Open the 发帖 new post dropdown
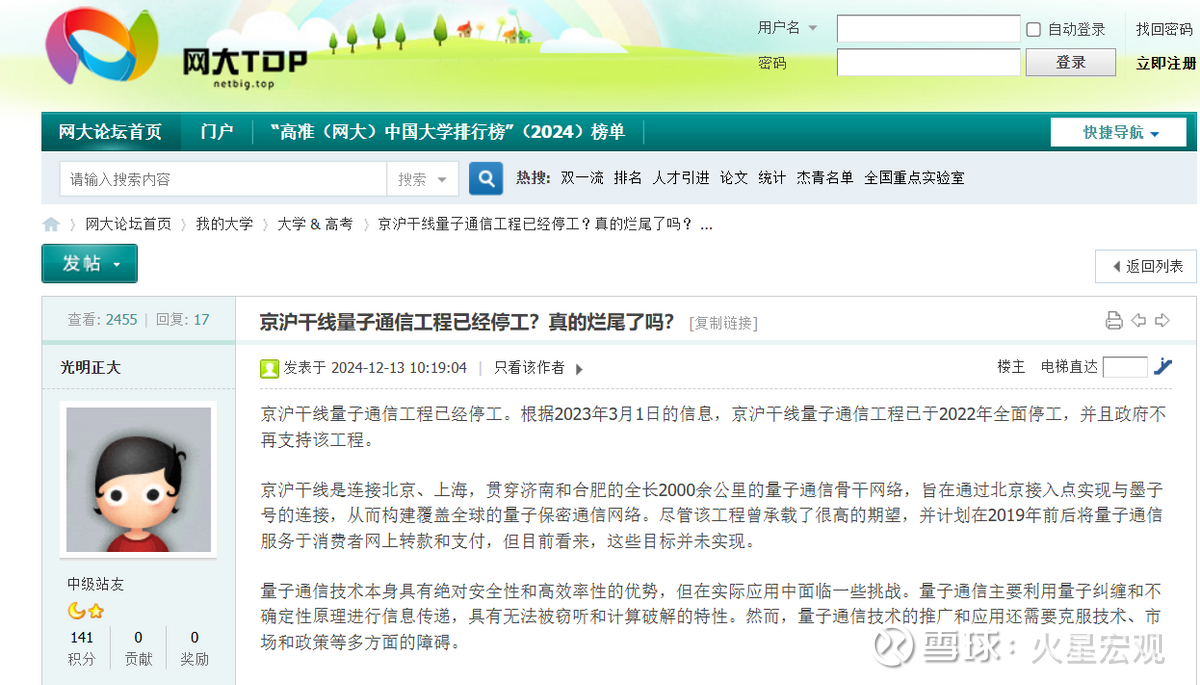The height and width of the screenshot is (685, 1200). (x=89, y=264)
